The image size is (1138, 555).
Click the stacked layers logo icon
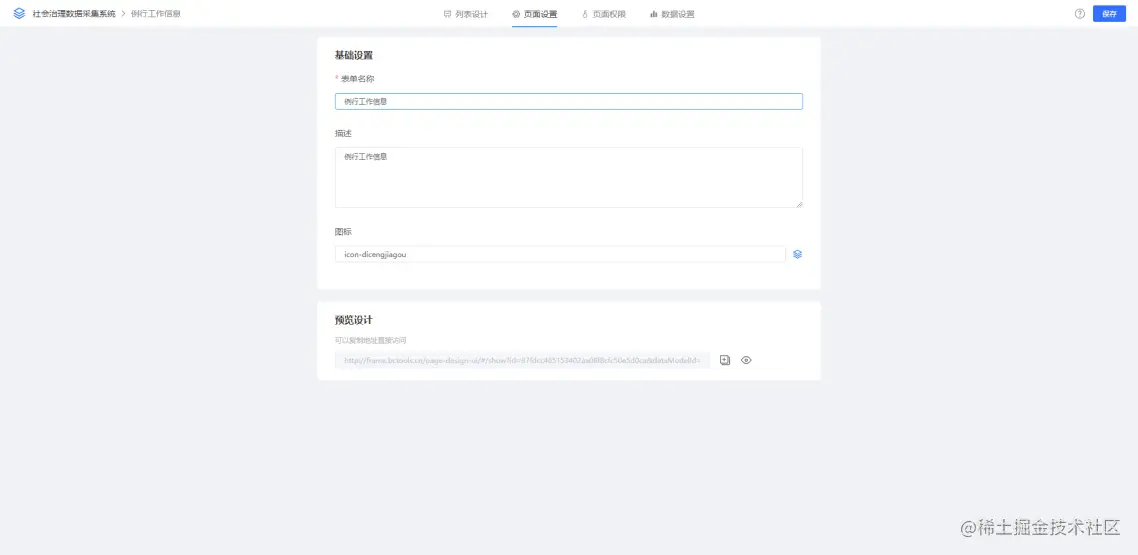click(x=19, y=13)
